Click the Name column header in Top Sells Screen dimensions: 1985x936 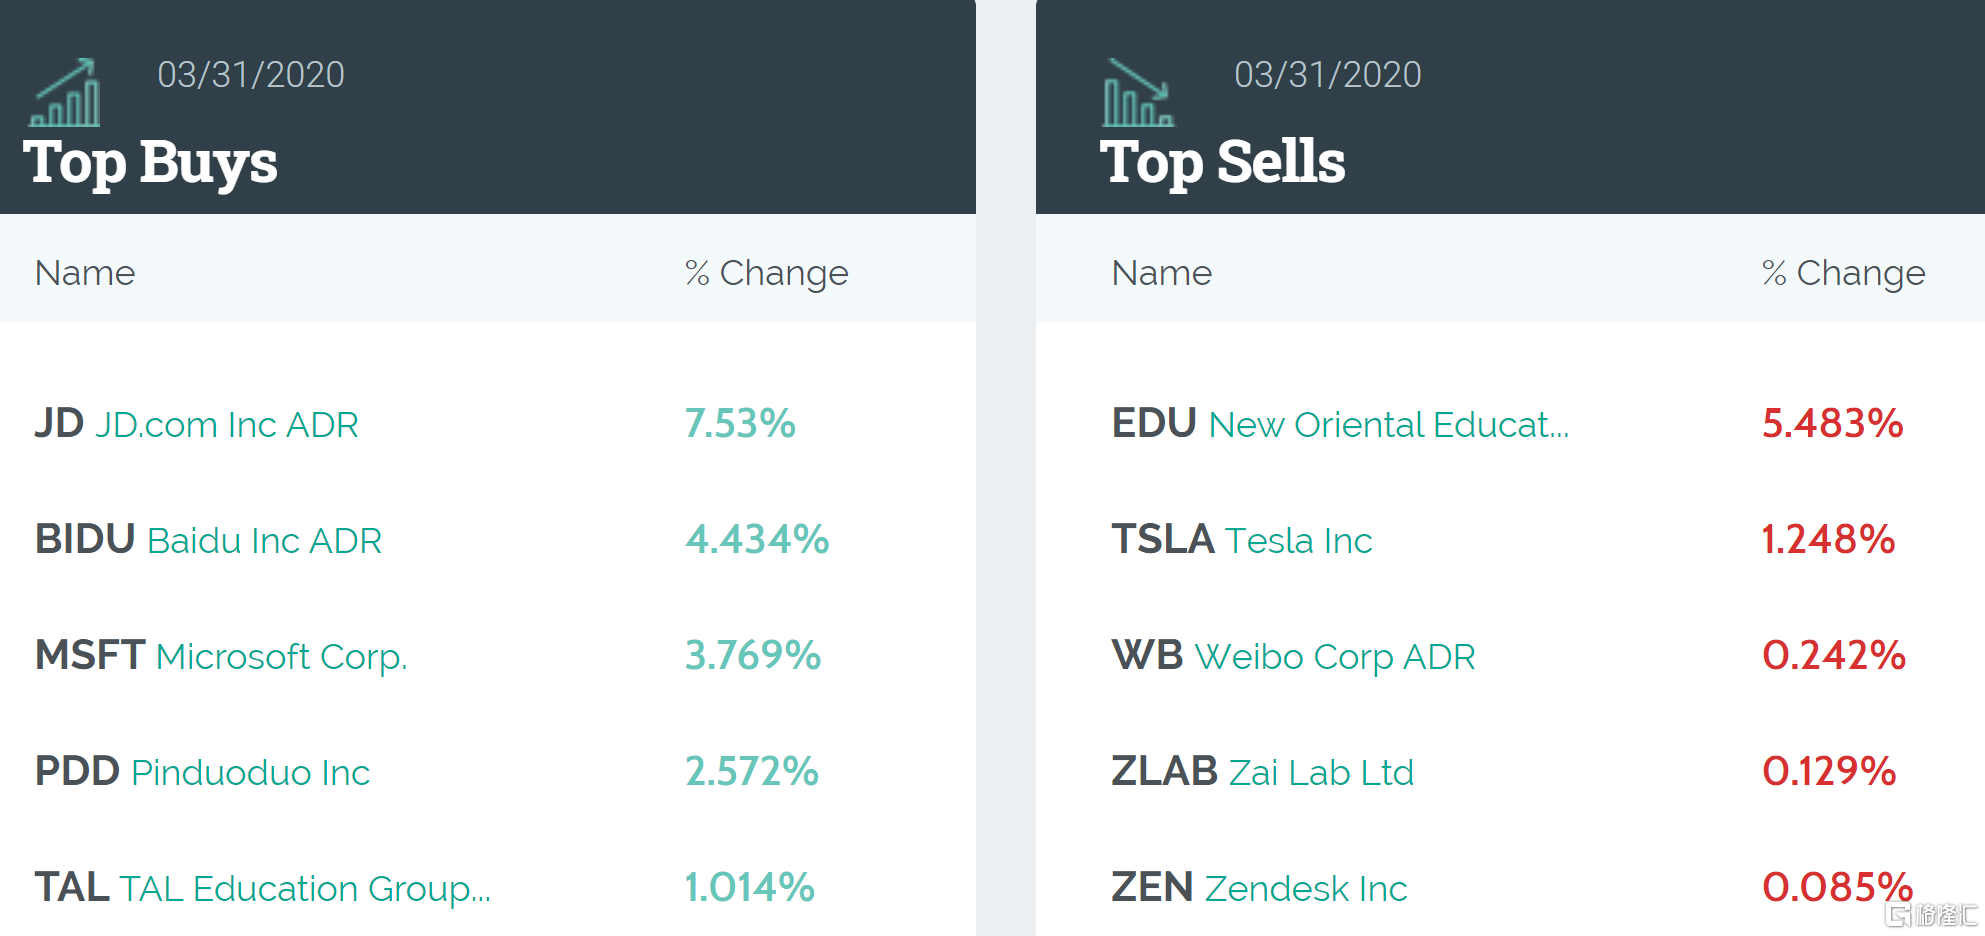(1161, 273)
